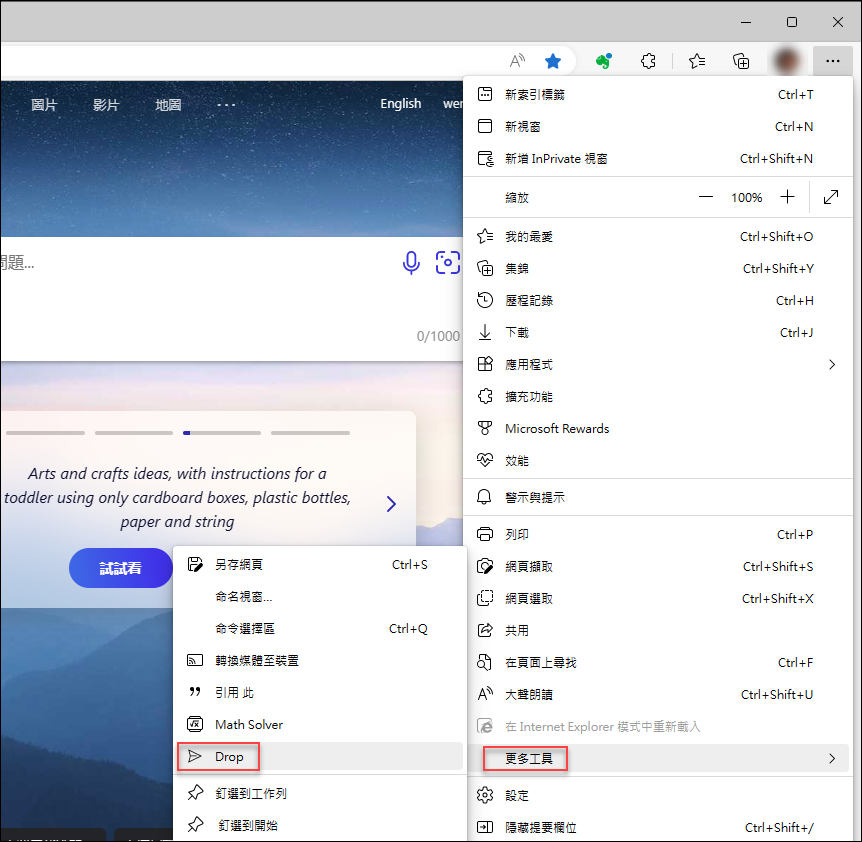Image resolution: width=862 pixels, height=842 pixels.
Task: Open the 影片 tab on Bing page
Action: click(x=106, y=104)
